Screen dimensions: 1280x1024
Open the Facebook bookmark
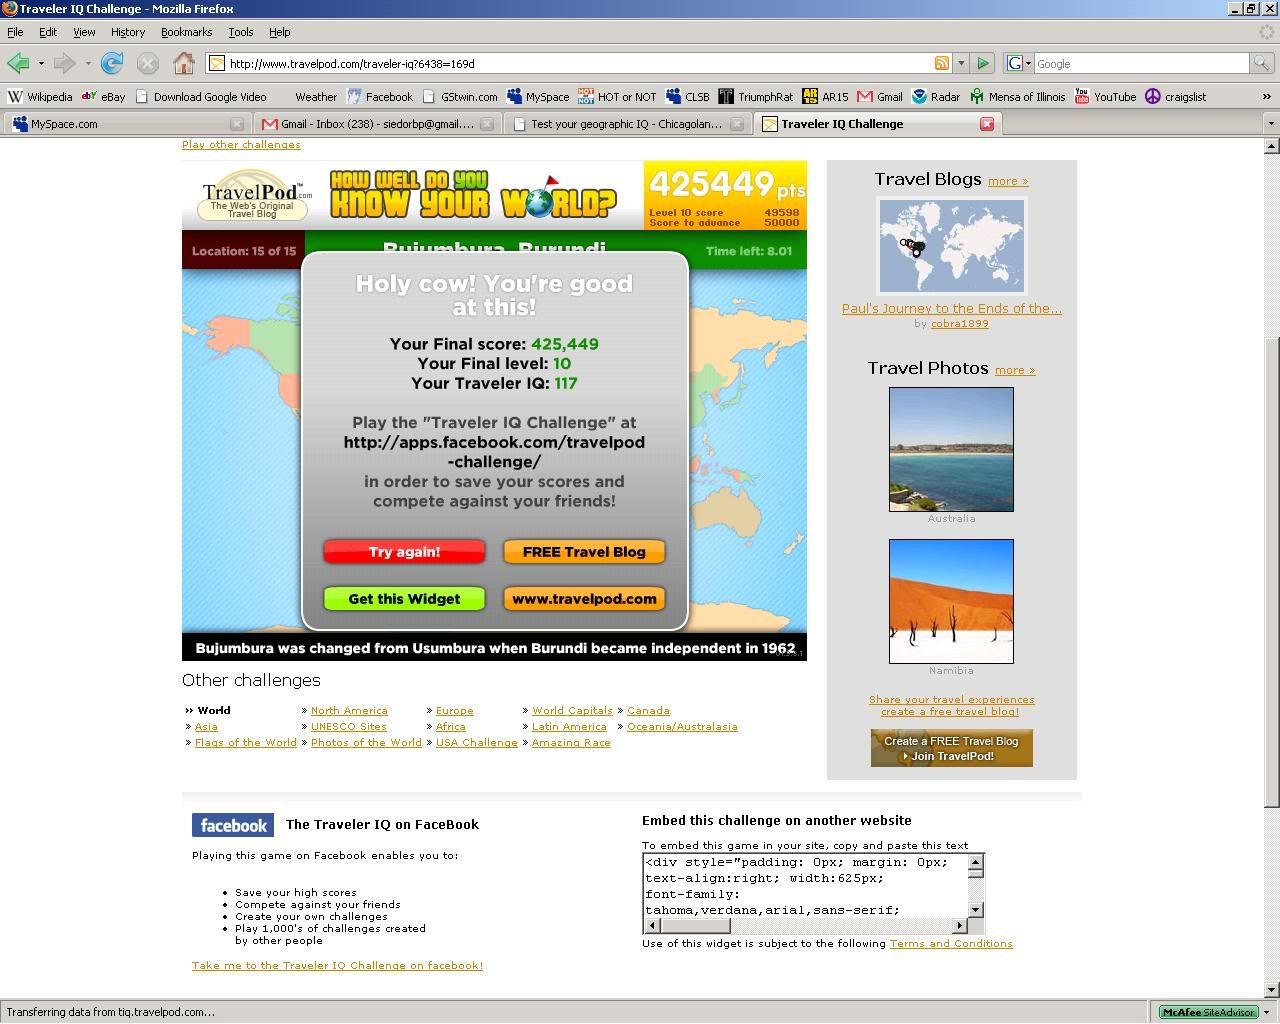379,97
